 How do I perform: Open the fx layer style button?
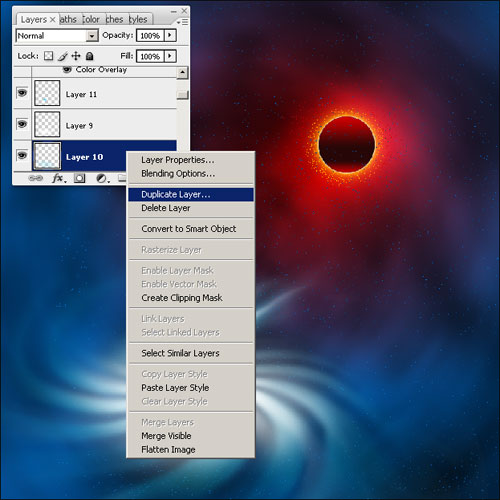coord(59,178)
